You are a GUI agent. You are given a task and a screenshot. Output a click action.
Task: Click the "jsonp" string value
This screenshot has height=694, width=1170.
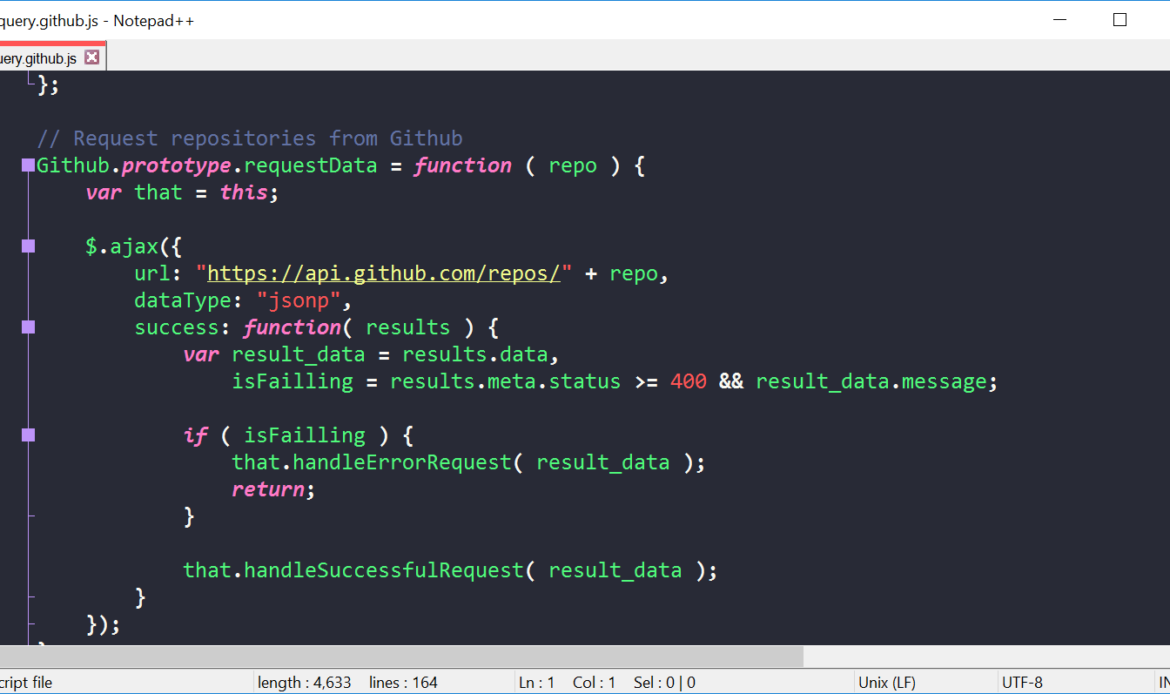298,301
